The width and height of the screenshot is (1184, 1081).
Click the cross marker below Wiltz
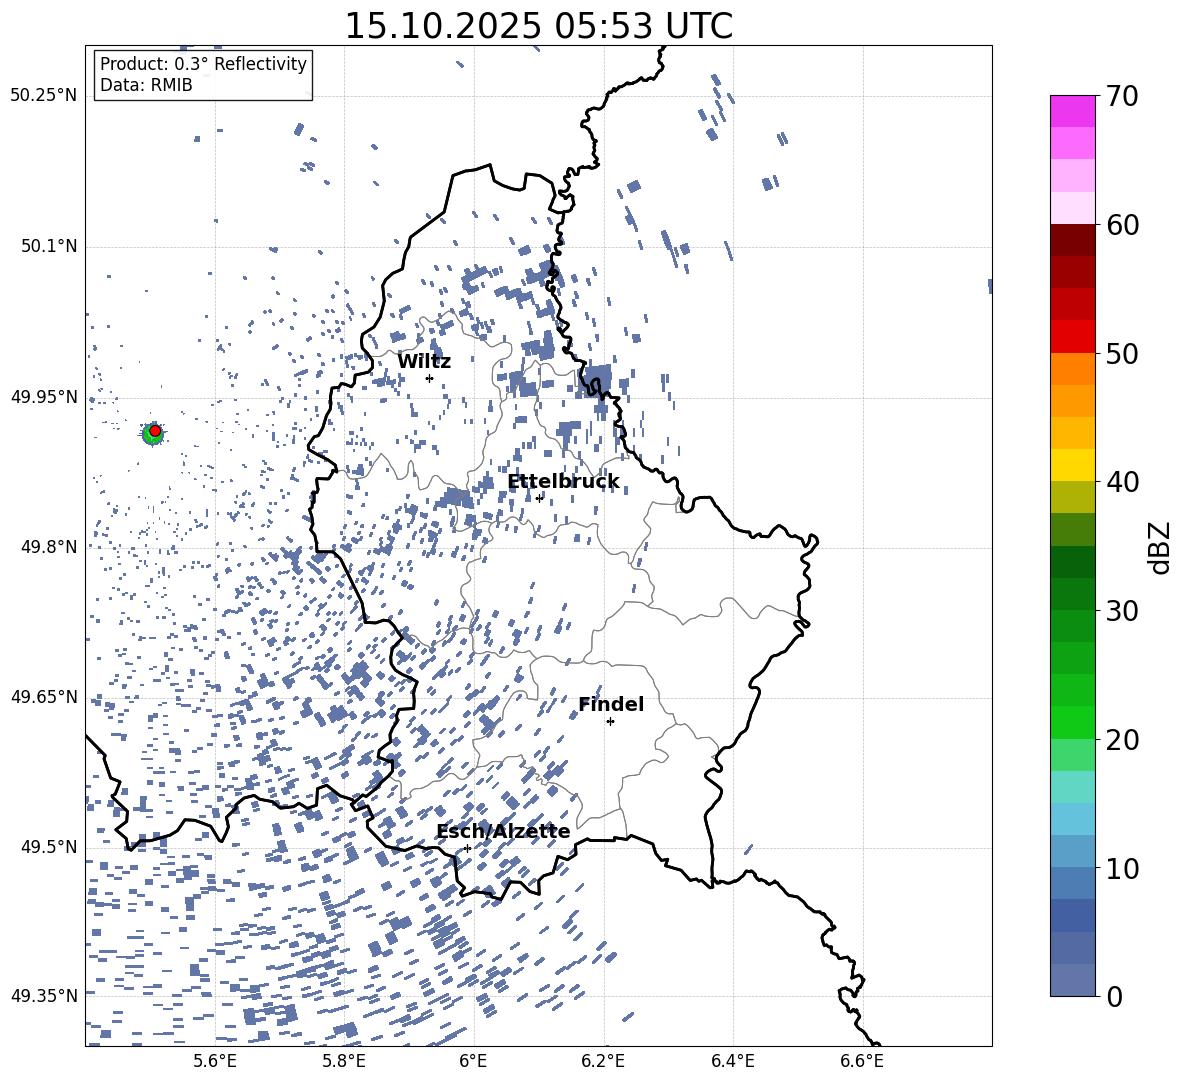point(430,378)
